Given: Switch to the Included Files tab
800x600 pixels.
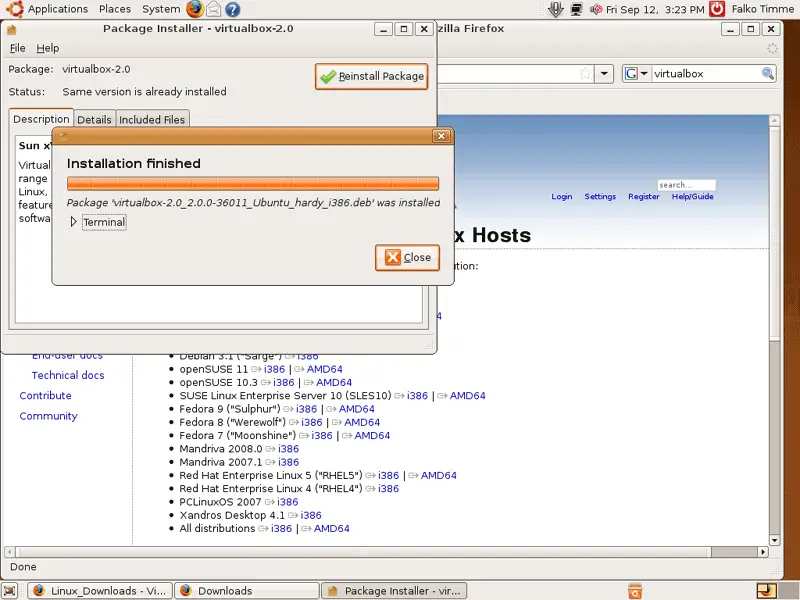Looking at the screenshot, I should 152,119.
